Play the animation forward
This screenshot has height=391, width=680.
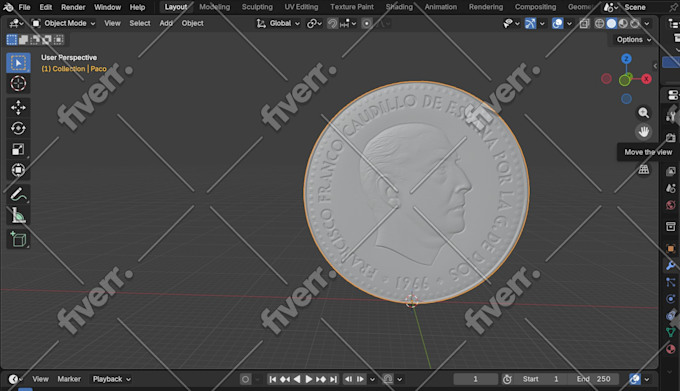pyautogui.click(x=309, y=379)
